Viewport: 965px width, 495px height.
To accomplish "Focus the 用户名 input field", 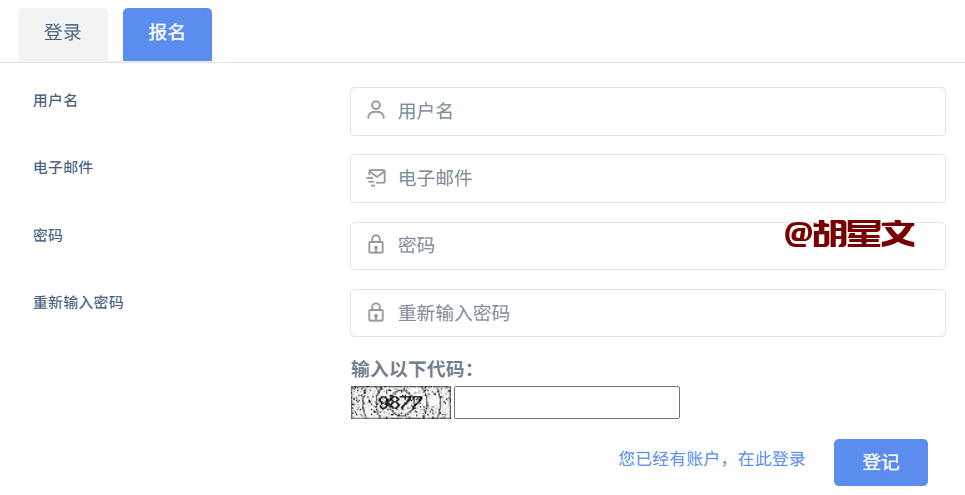I will click(660, 111).
